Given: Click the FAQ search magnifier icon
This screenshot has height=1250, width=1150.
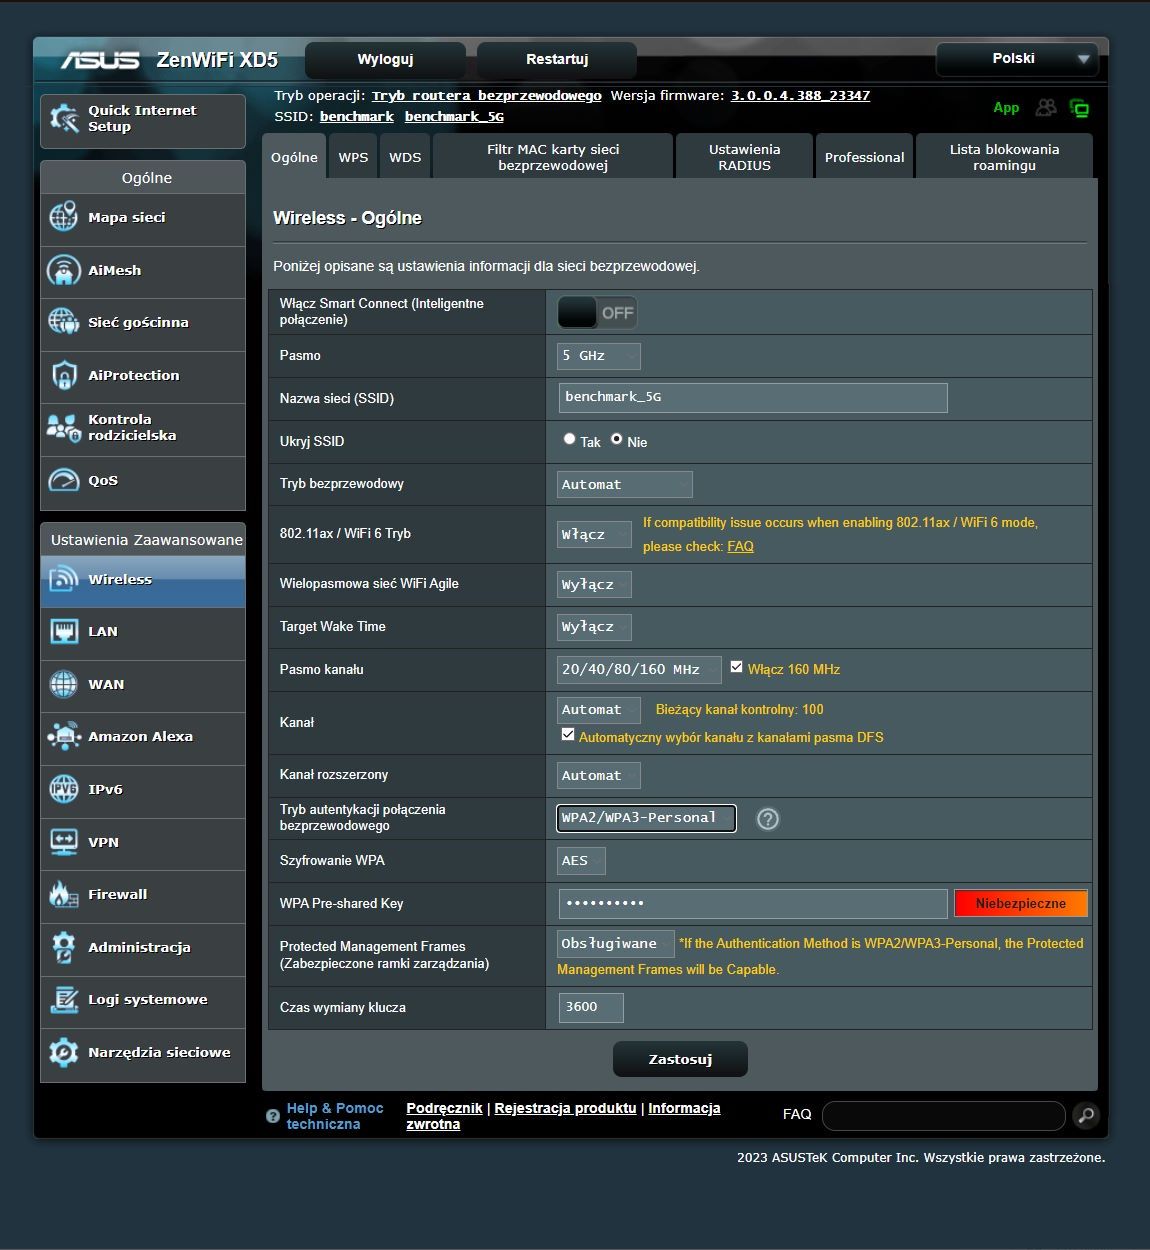Looking at the screenshot, I should pos(1085,1115).
